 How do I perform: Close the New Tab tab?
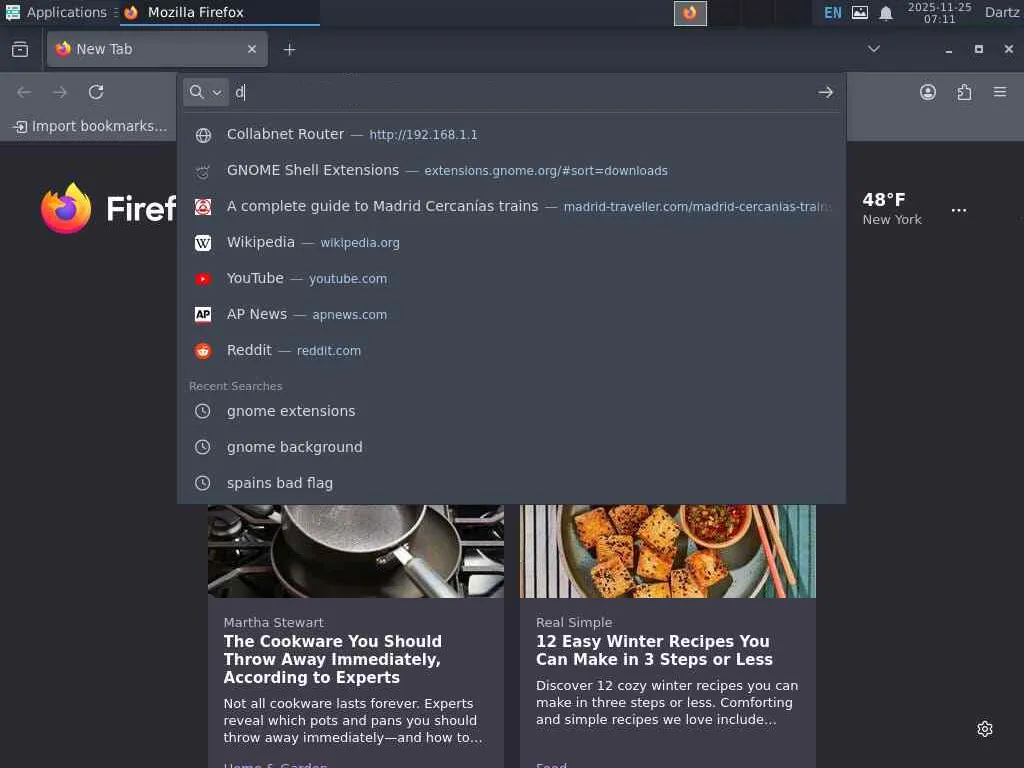[x=252, y=49]
